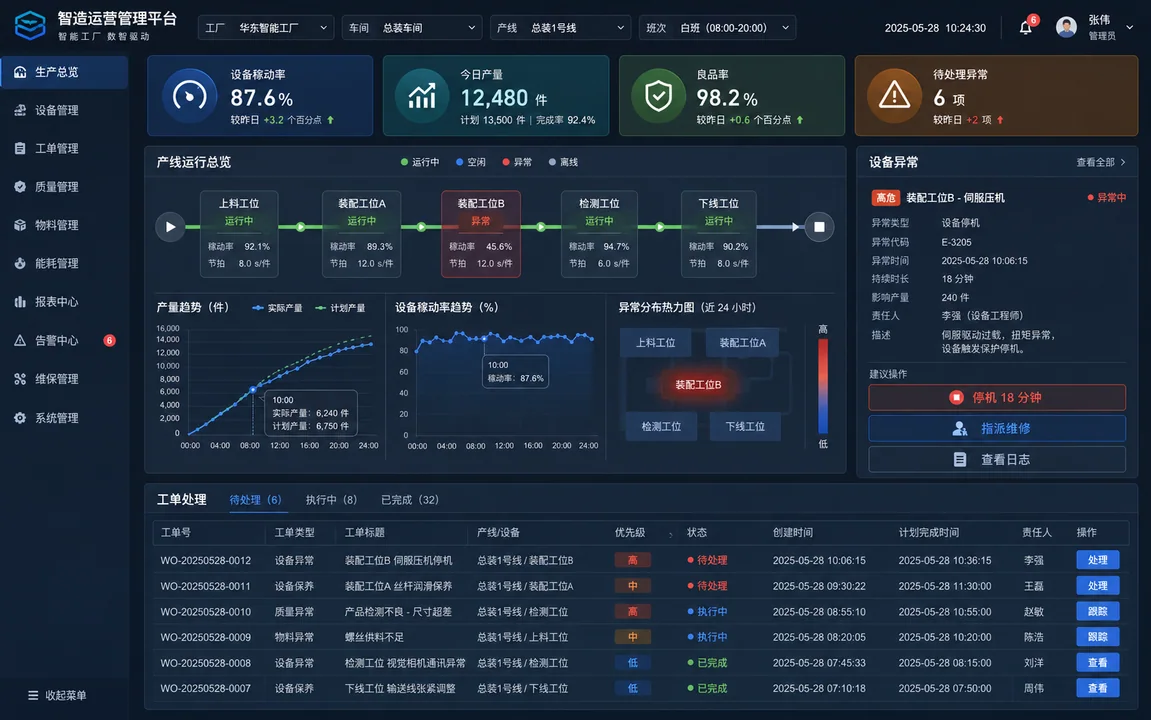The width and height of the screenshot is (1151, 720).
Task: Click the 10:00 point on 产量趋势 chart
Action: coord(253,390)
